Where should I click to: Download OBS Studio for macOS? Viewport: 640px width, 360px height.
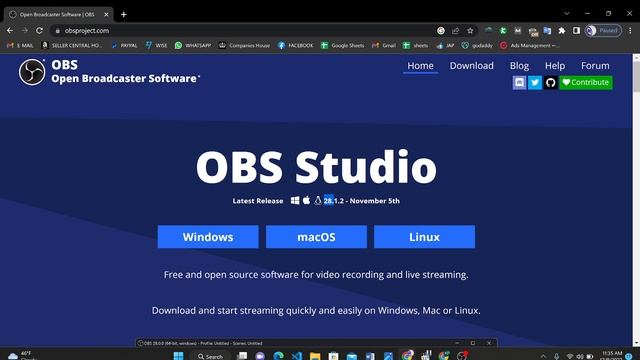(316, 237)
